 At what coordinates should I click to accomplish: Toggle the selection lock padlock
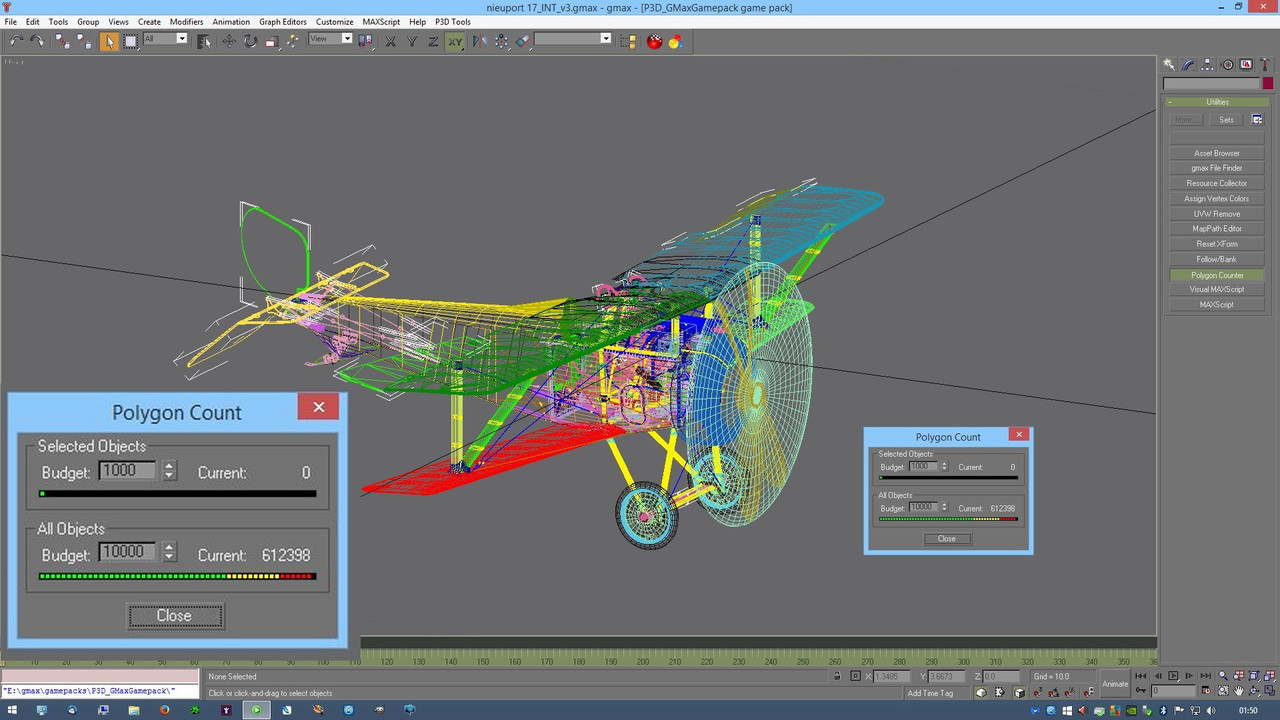pos(838,677)
